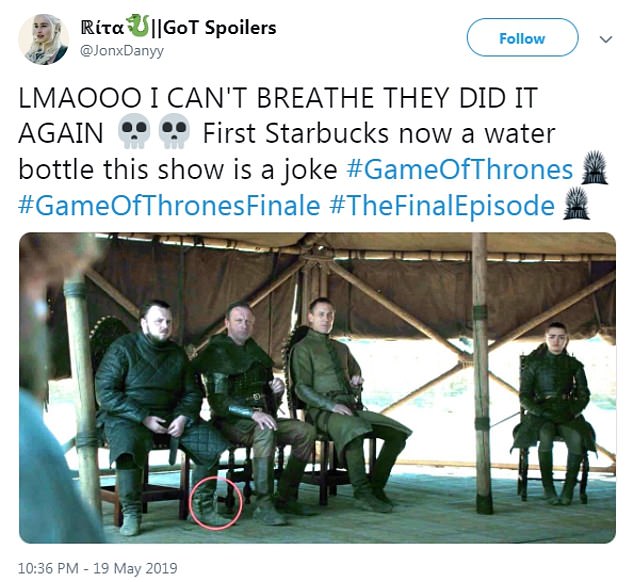Click Iron Throne emoji after #GameOfThrones
634x582 pixels.
point(594,167)
